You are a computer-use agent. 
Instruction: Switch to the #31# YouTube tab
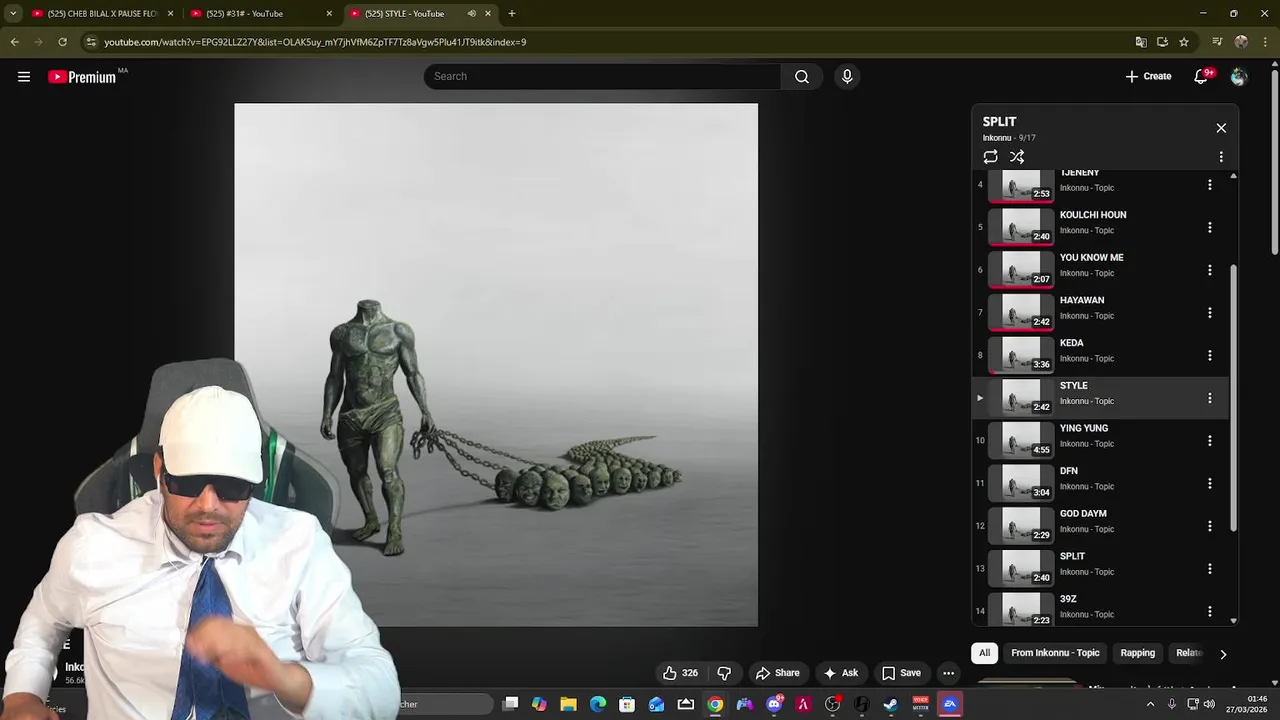pyautogui.click(x=261, y=14)
